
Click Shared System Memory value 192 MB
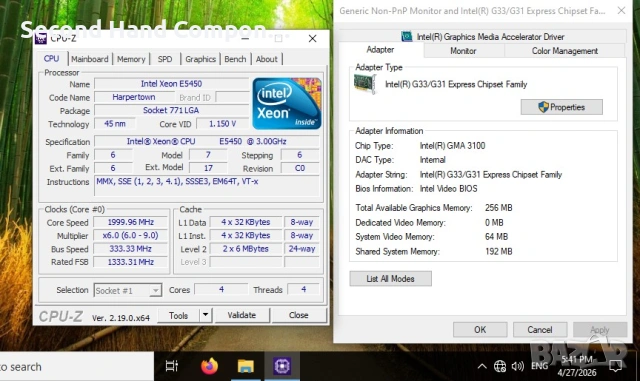click(498, 252)
